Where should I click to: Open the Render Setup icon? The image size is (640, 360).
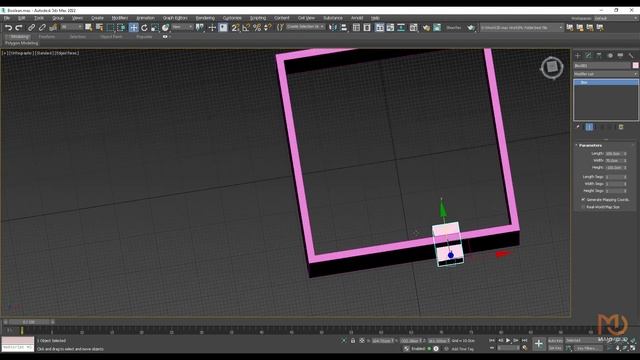click(426, 28)
